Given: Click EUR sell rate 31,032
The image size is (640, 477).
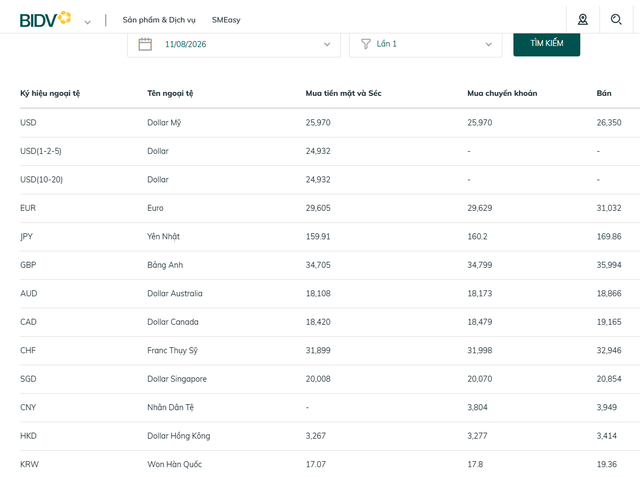Looking at the screenshot, I should click(x=609, y=208).
